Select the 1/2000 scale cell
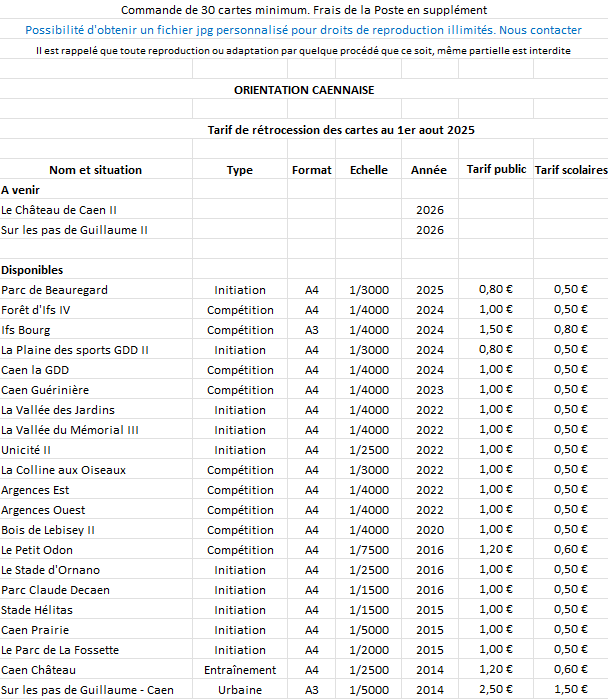Viewport: 608px width, 699px height. [369, 650]
